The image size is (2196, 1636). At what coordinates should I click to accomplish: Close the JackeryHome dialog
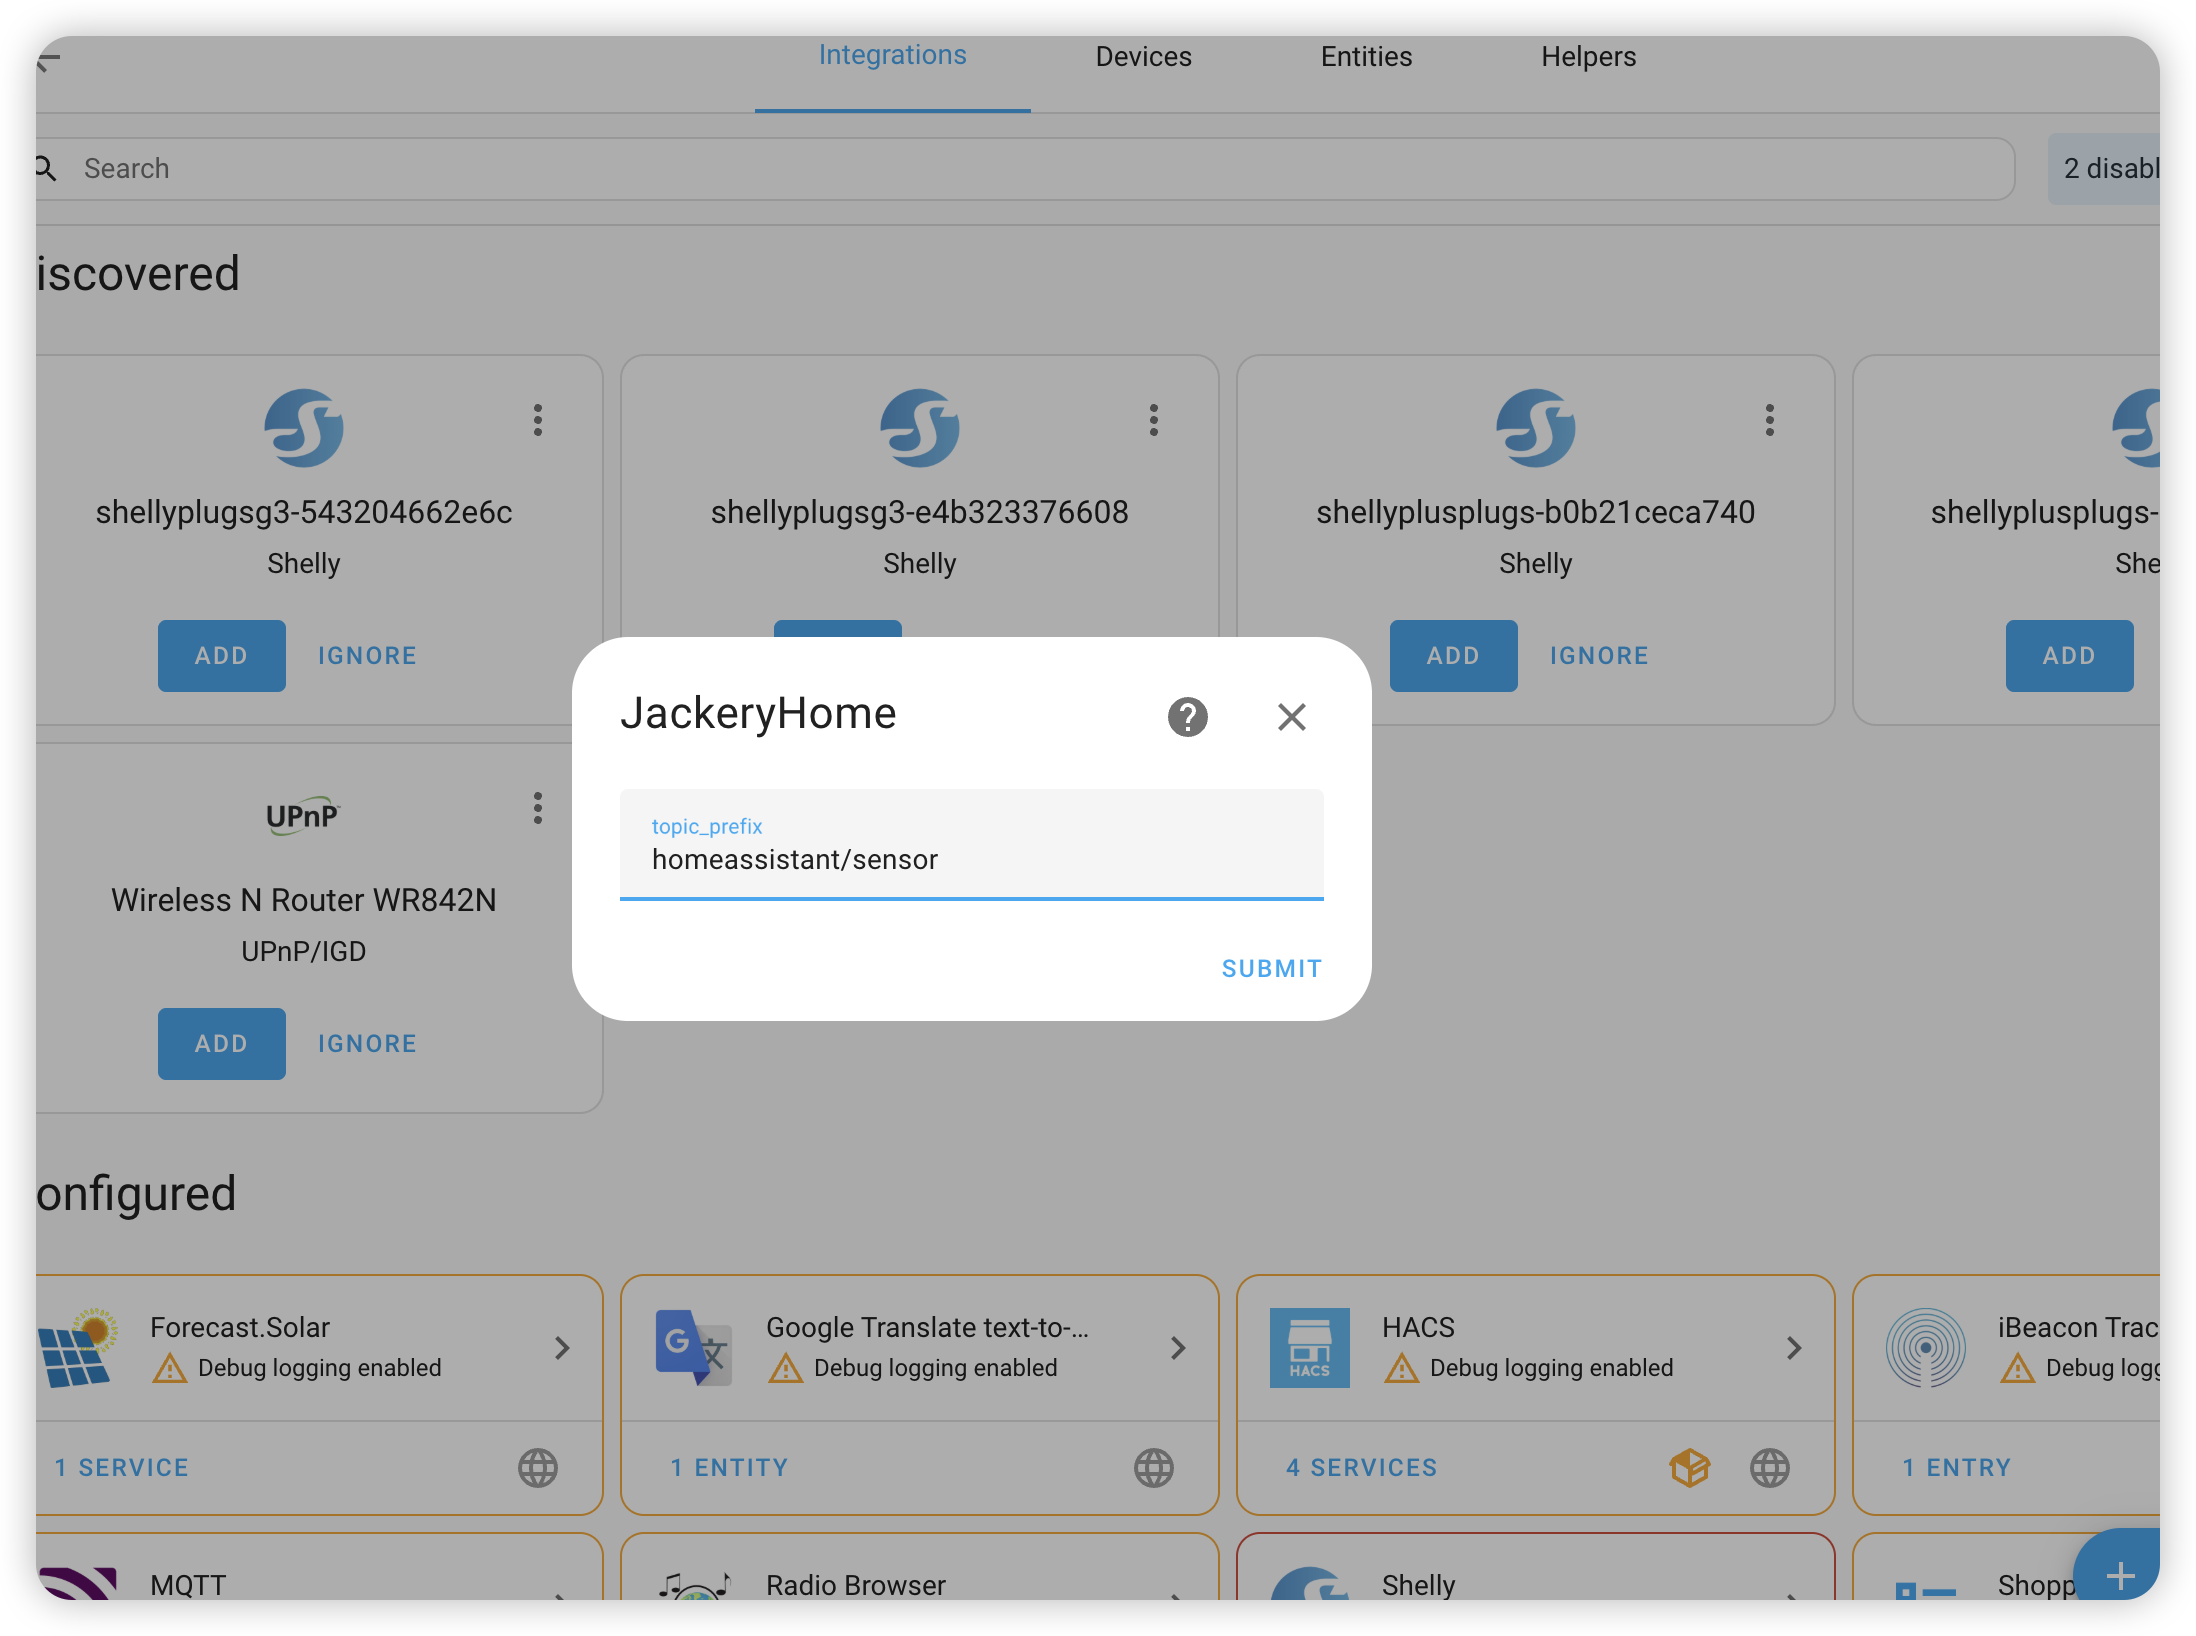(x=1292, y=716)
